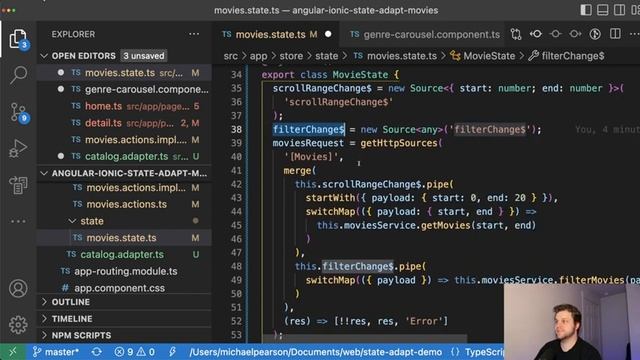640x360 pixels.
Task: Synchronize changes icon in status bar
Action: [x=97, y=352]
